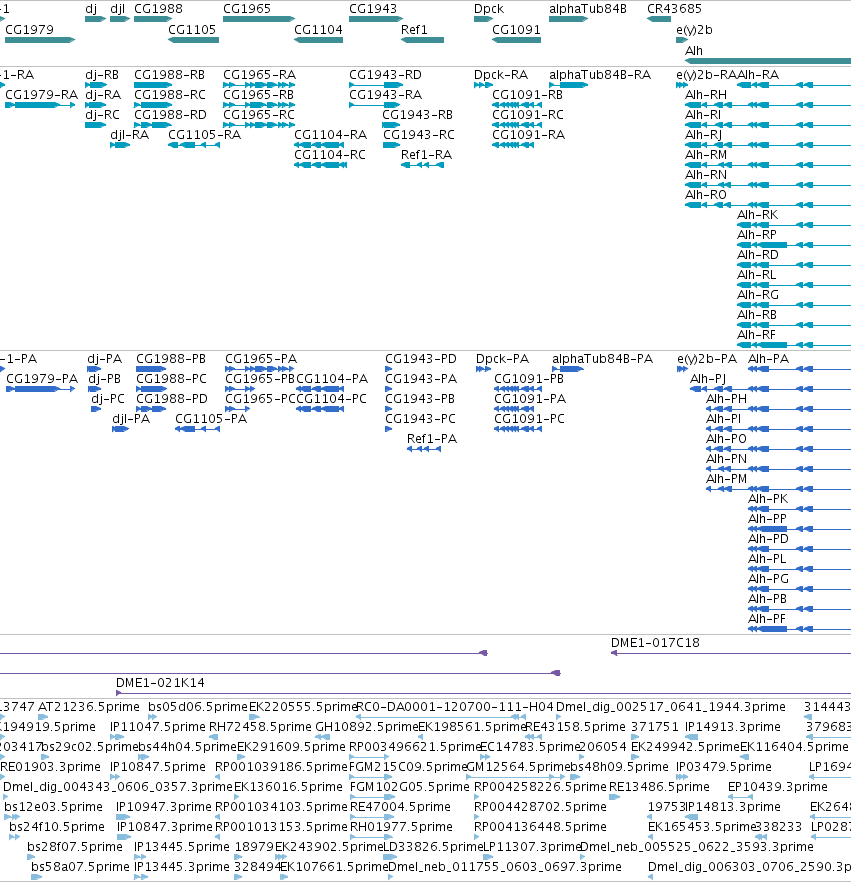Select protein Ref1-PA
This screenshot has height=882, width=851.
(x=424, y=449)
